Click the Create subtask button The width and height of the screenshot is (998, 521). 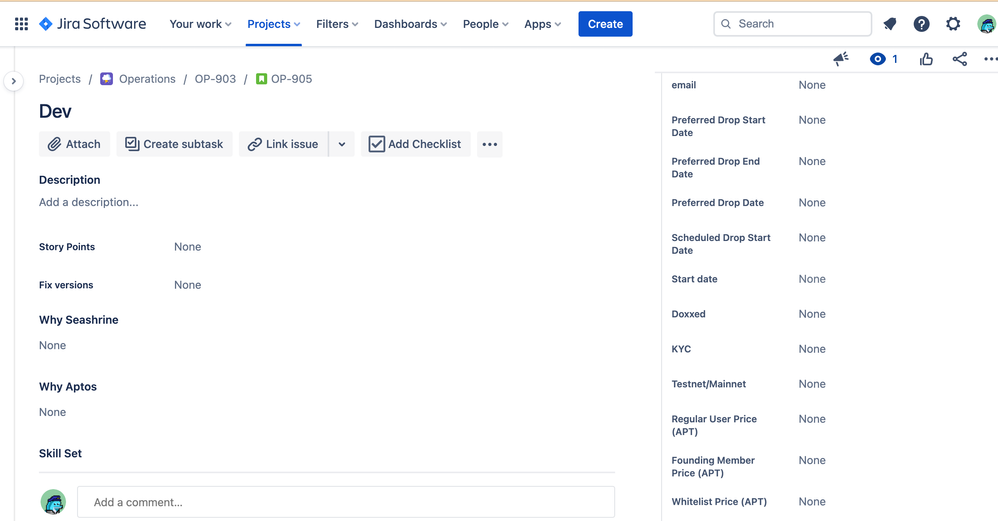(174, 144)
